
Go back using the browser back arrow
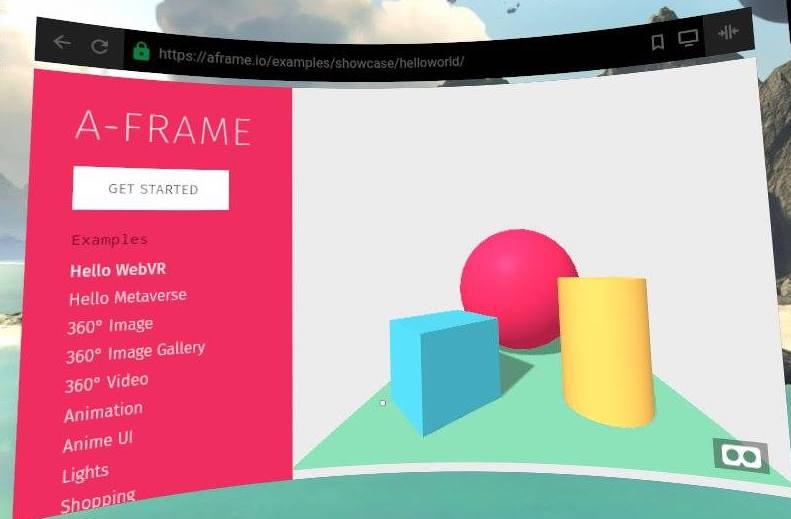[62, 42]
